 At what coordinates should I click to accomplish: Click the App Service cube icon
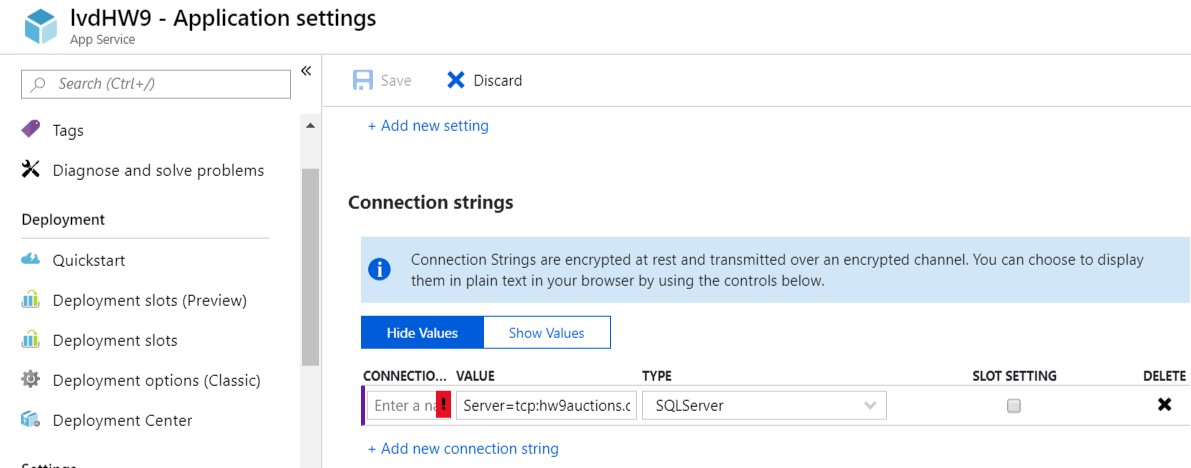click(x=41, y=26)
